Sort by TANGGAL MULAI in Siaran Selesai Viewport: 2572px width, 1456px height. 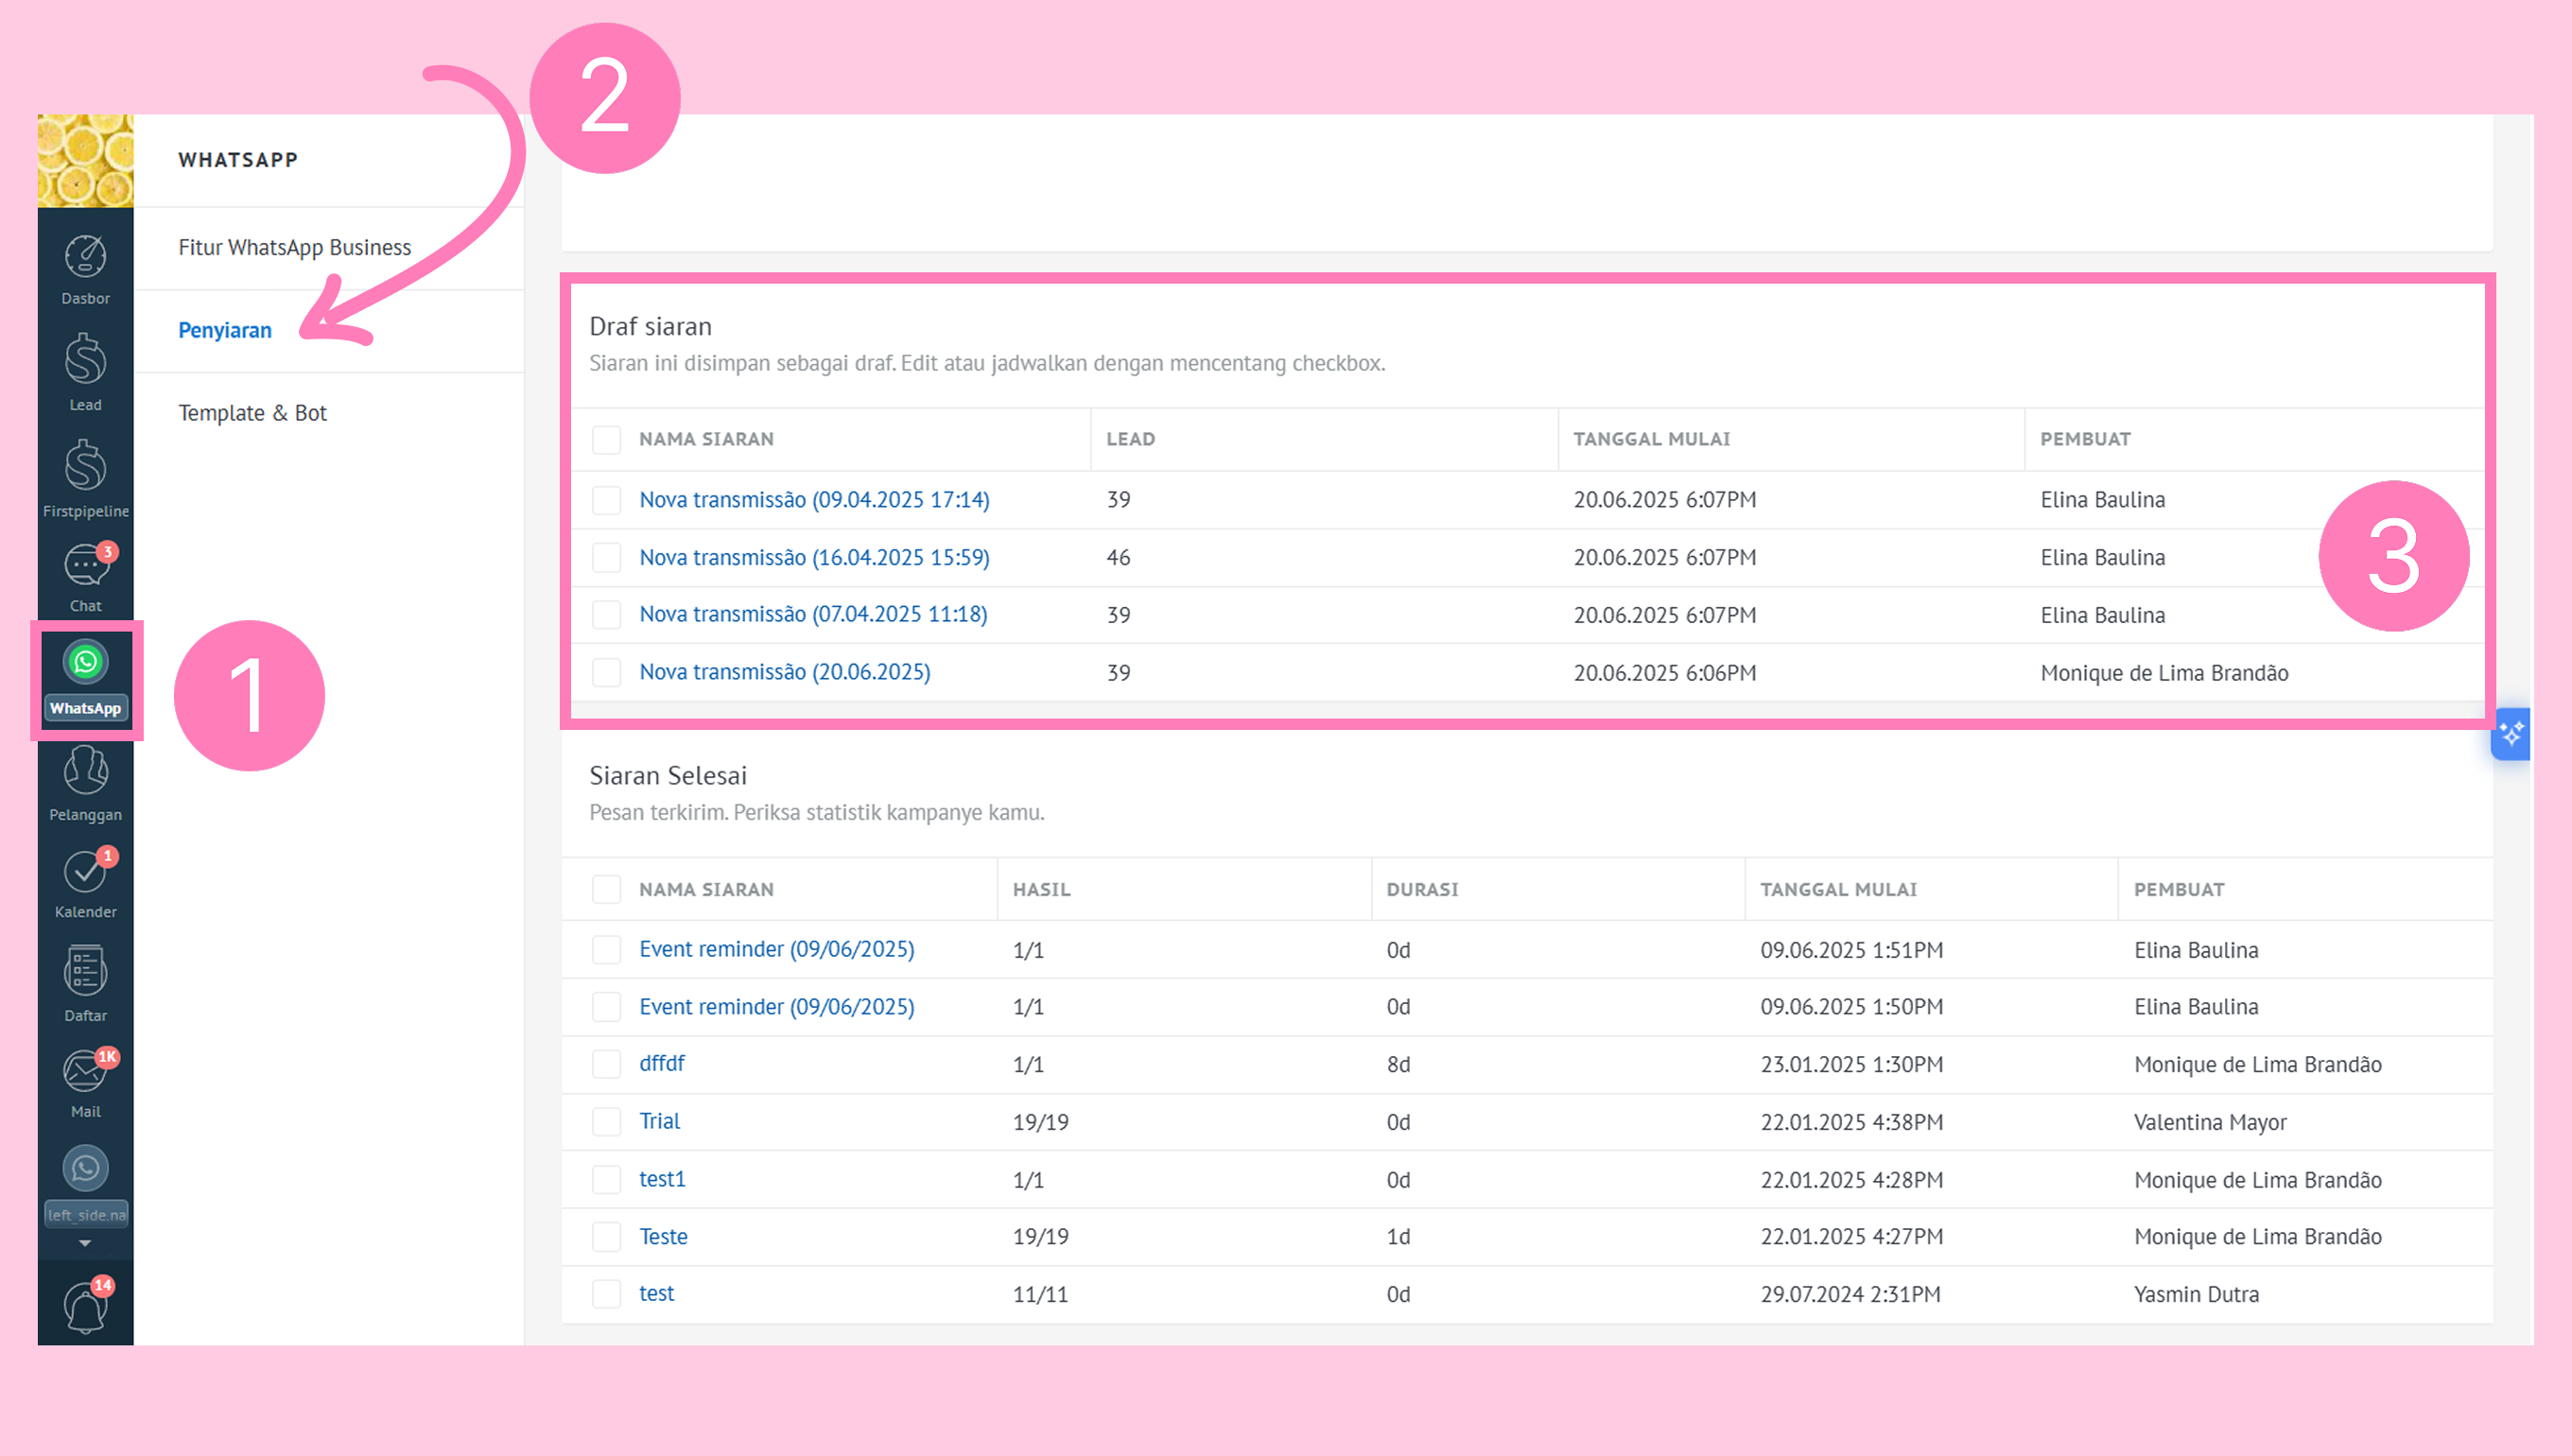[1838, 889]
